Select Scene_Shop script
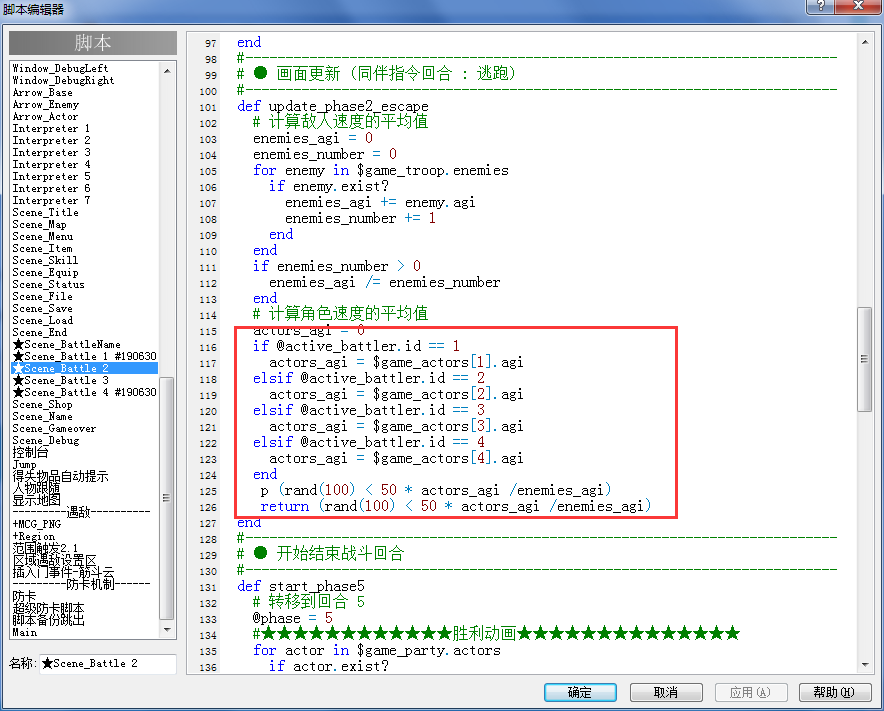 (43, 404)
